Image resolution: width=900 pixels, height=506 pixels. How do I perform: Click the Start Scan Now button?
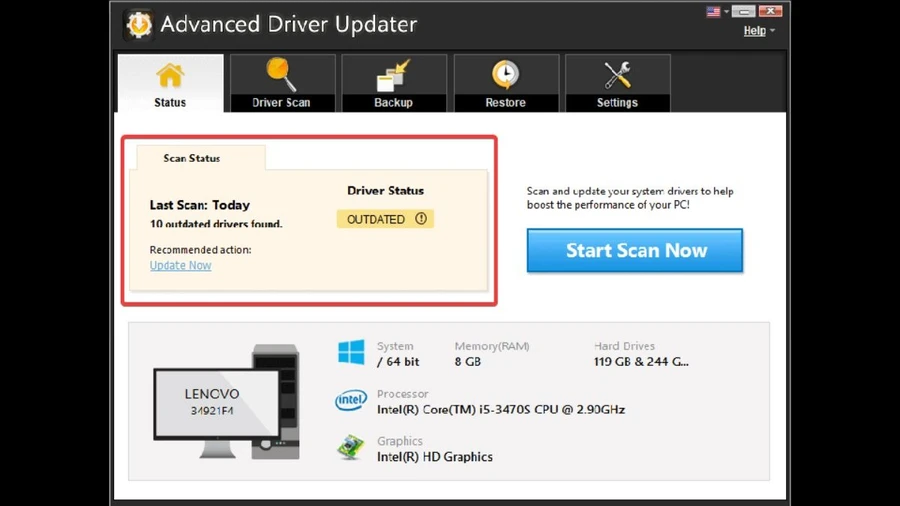pos(635,251)
